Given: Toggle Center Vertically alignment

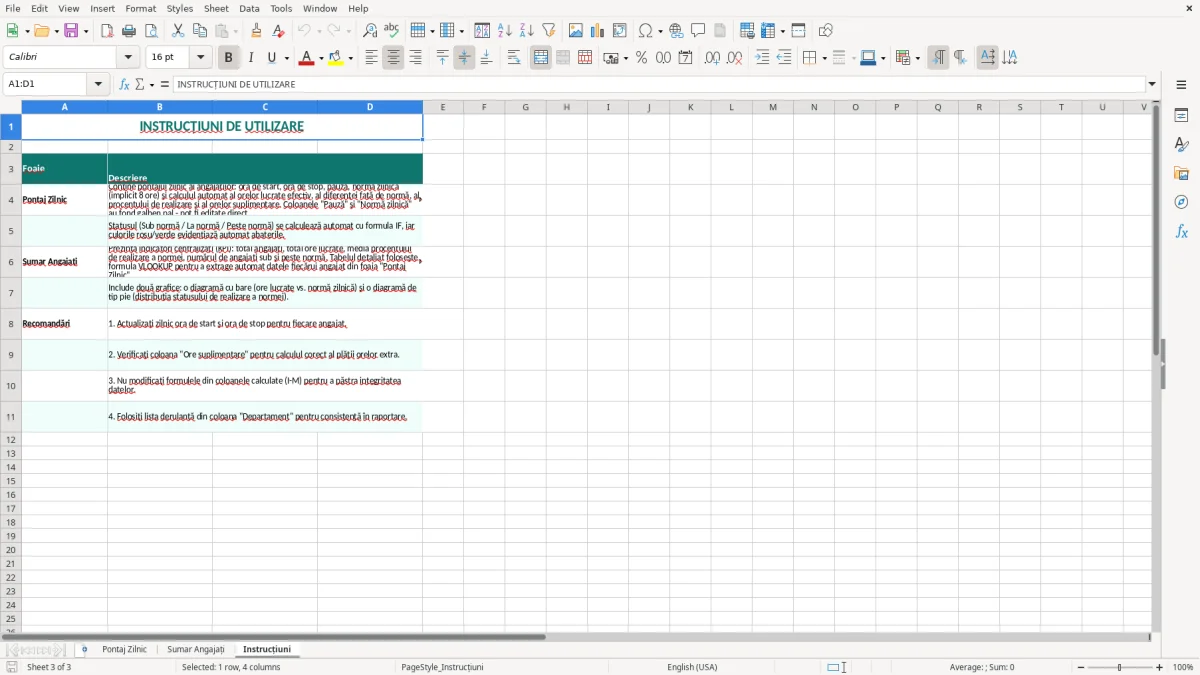Looking at the screenshot, I should click(465, 58).
